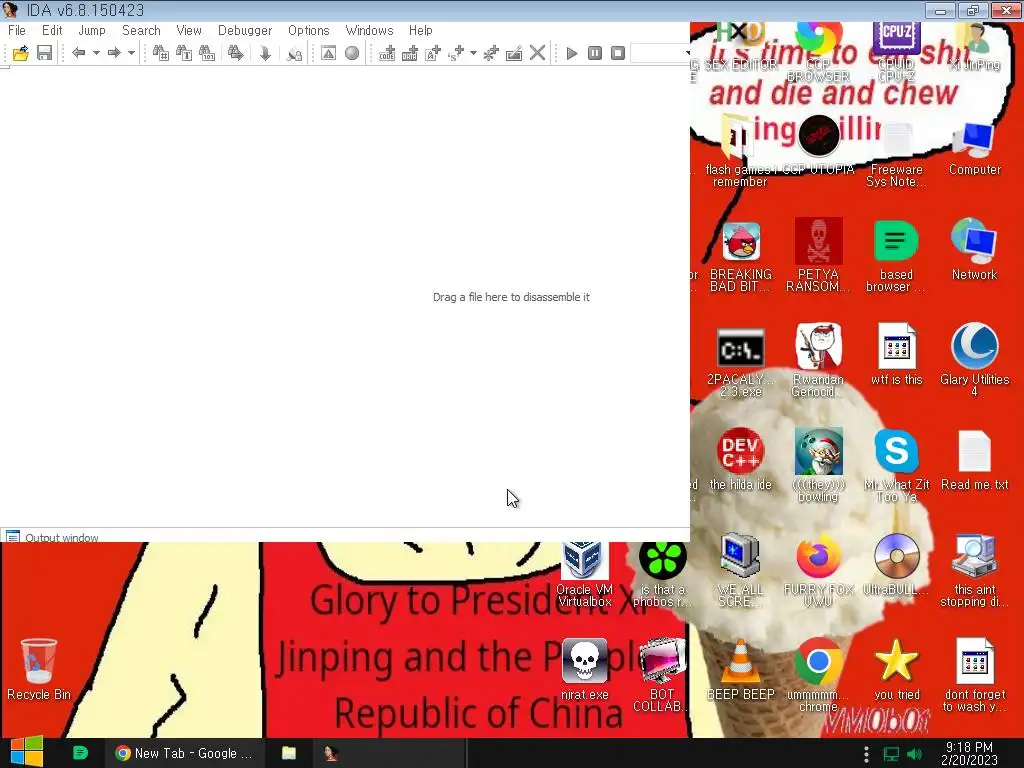Select the 'you tried' star desktop icon
The height and width of the screenshot is (768, 1024).
[897, 669]
